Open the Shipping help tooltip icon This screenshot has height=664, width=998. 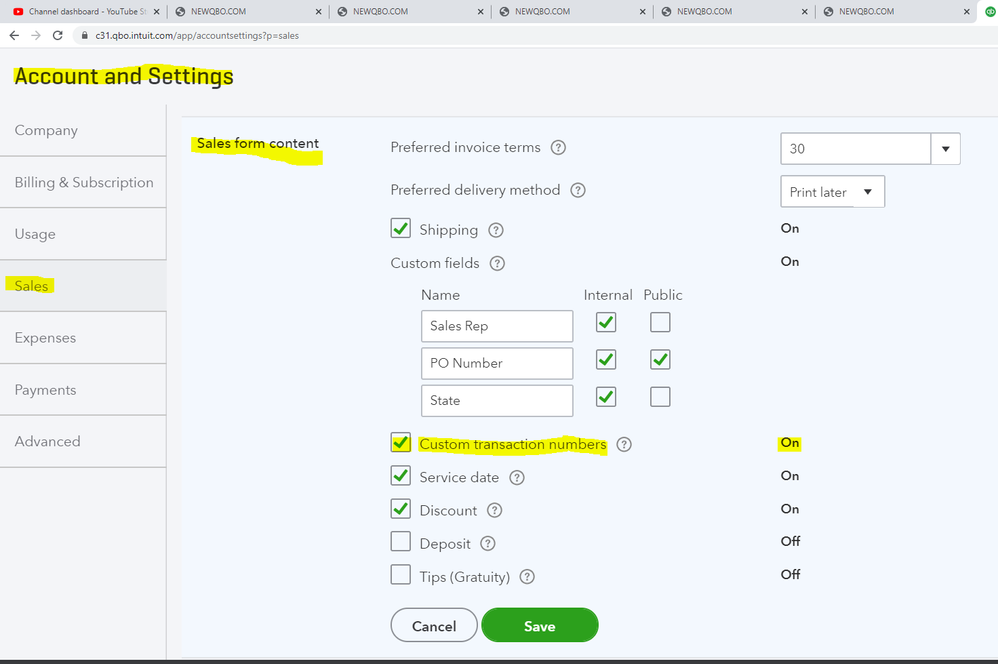[x=496, y=230]
